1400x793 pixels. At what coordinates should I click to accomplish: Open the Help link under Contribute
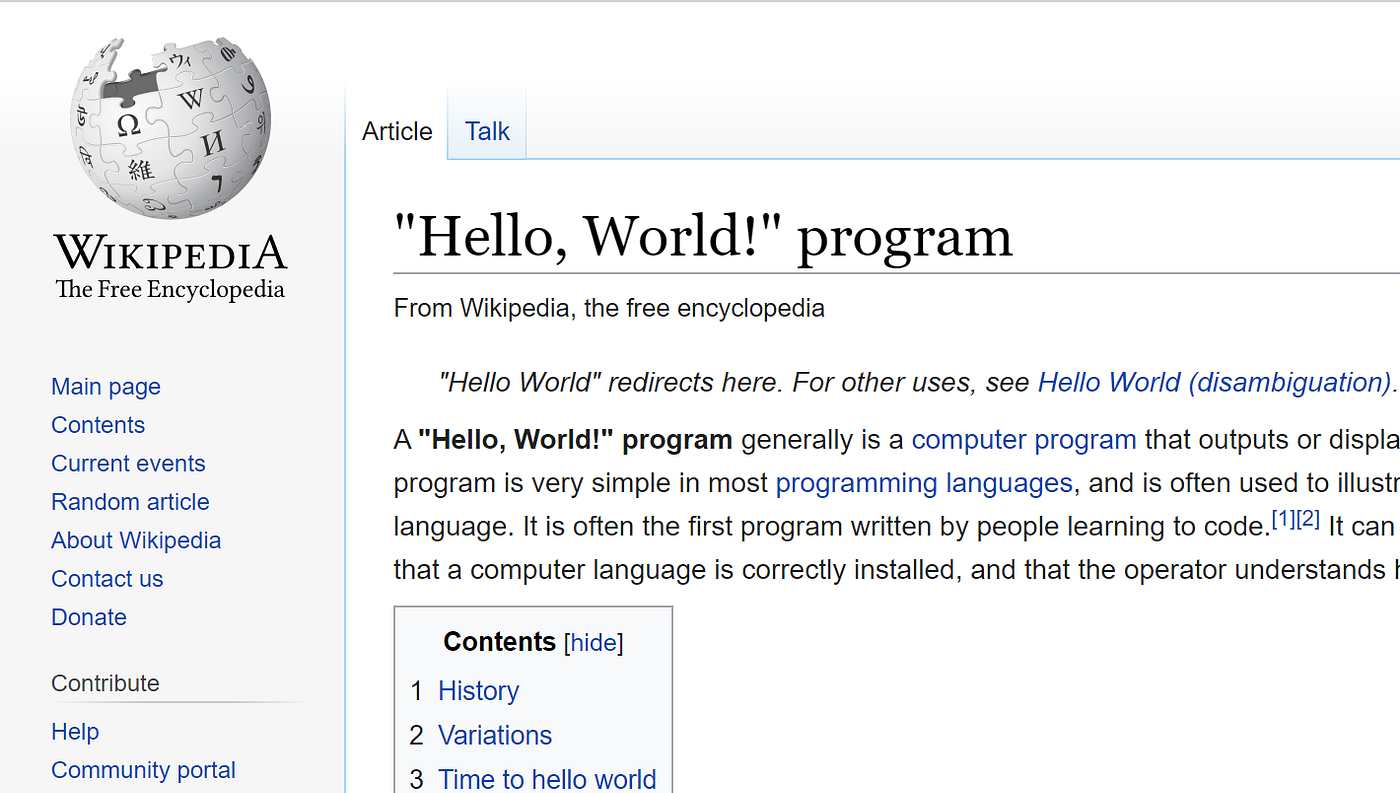tap(75, 732)
